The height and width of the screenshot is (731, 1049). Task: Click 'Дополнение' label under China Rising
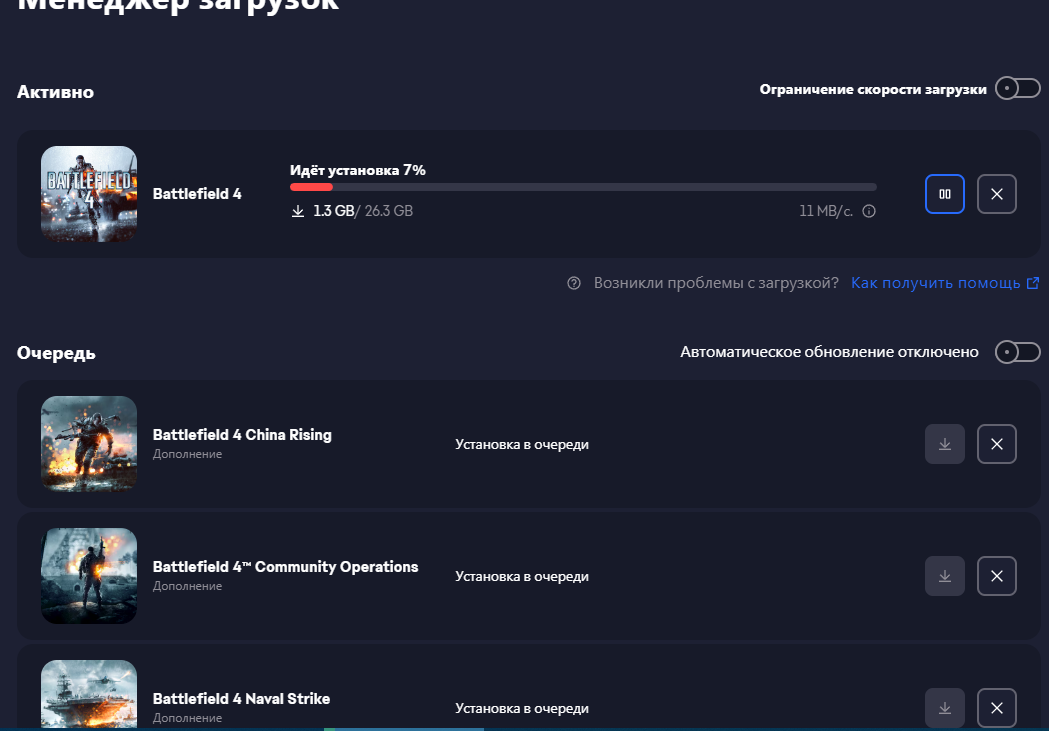click(187, 454)
